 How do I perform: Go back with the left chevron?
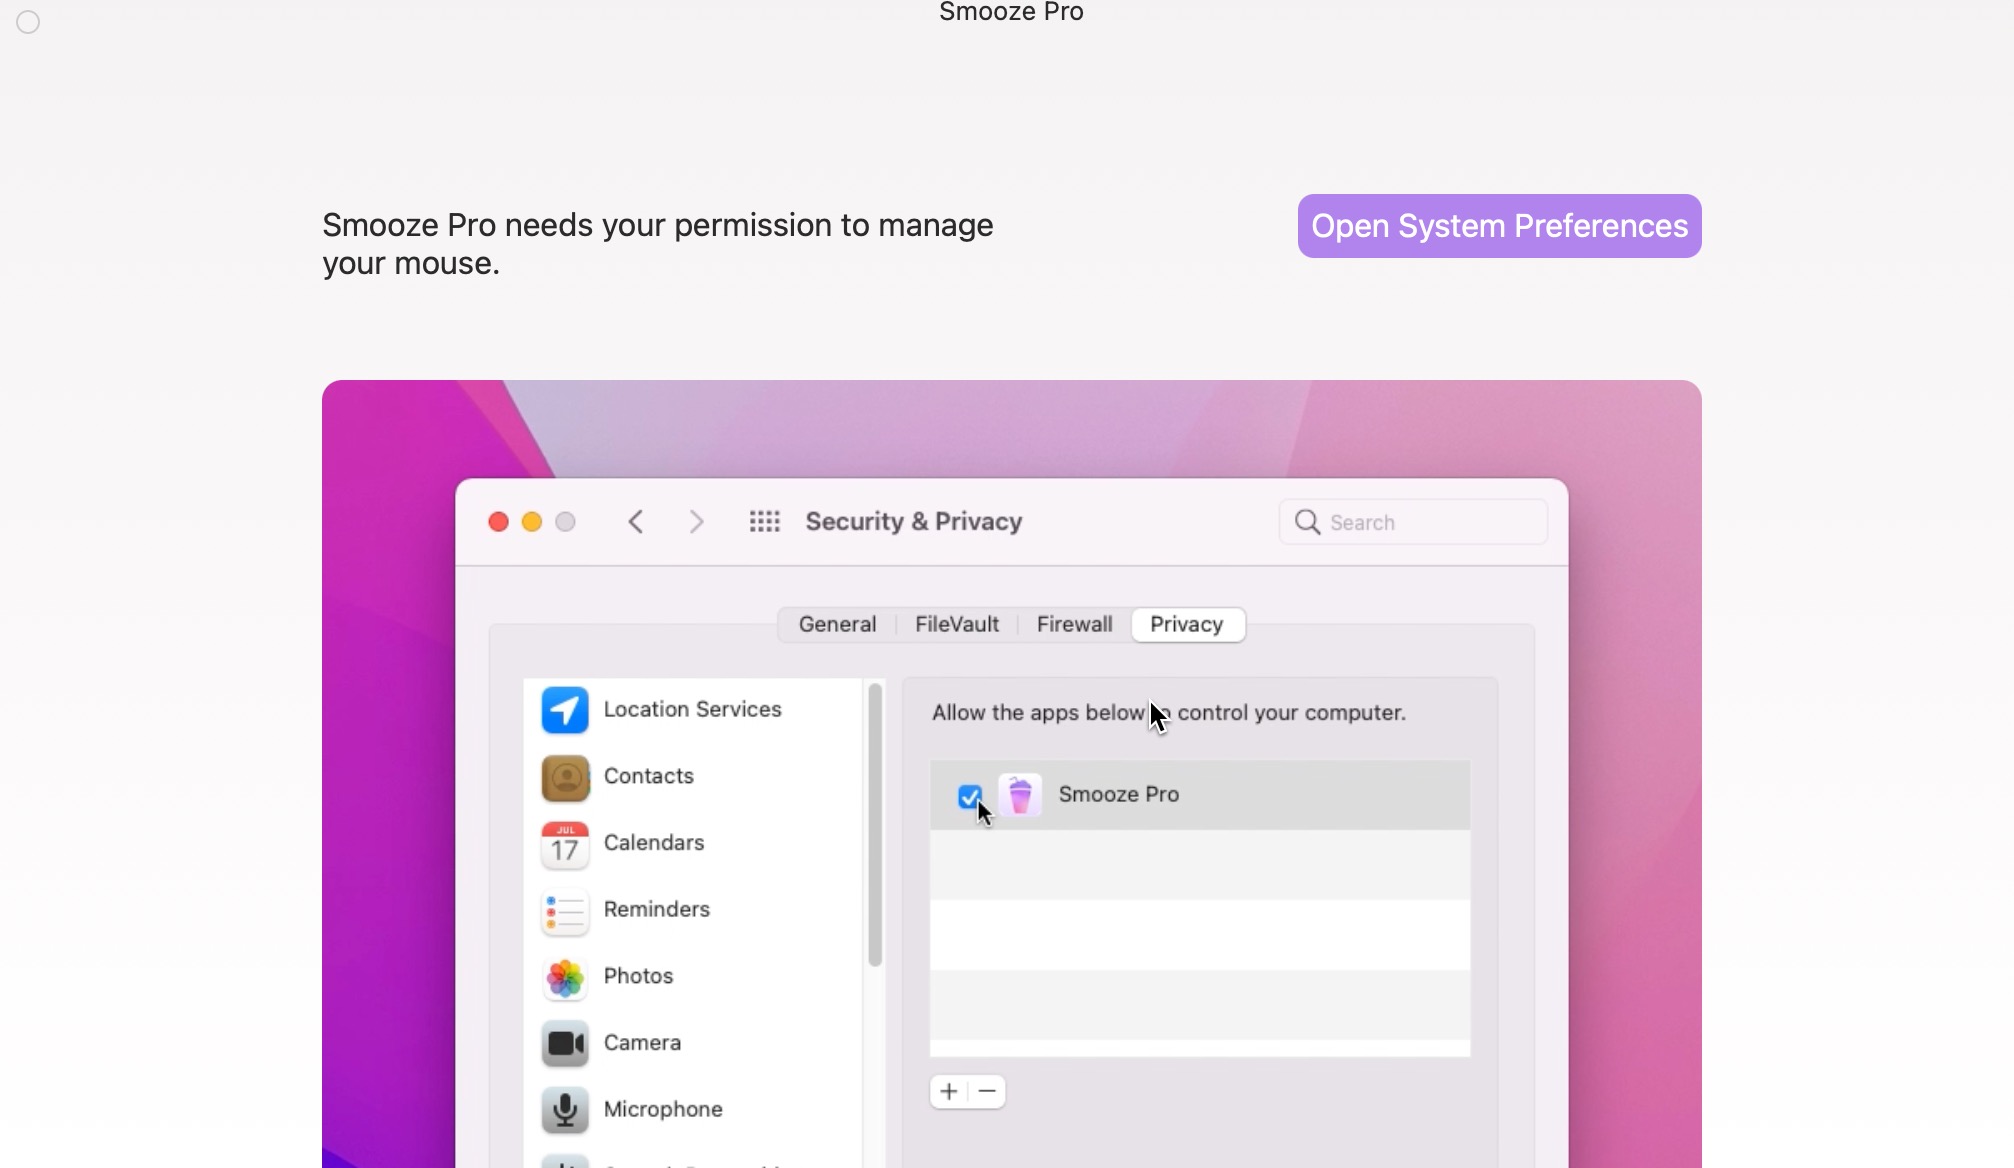point(636,522)
